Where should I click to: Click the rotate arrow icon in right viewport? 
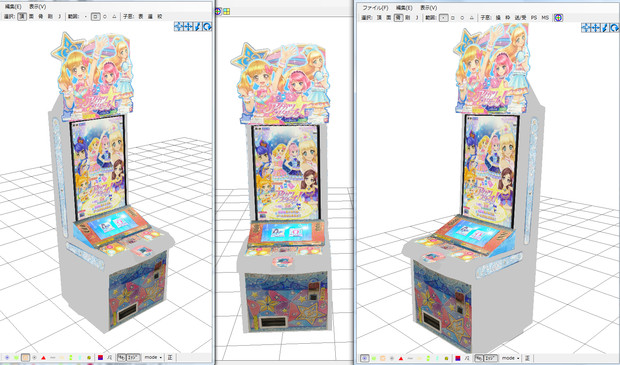[x=614, y=28]
